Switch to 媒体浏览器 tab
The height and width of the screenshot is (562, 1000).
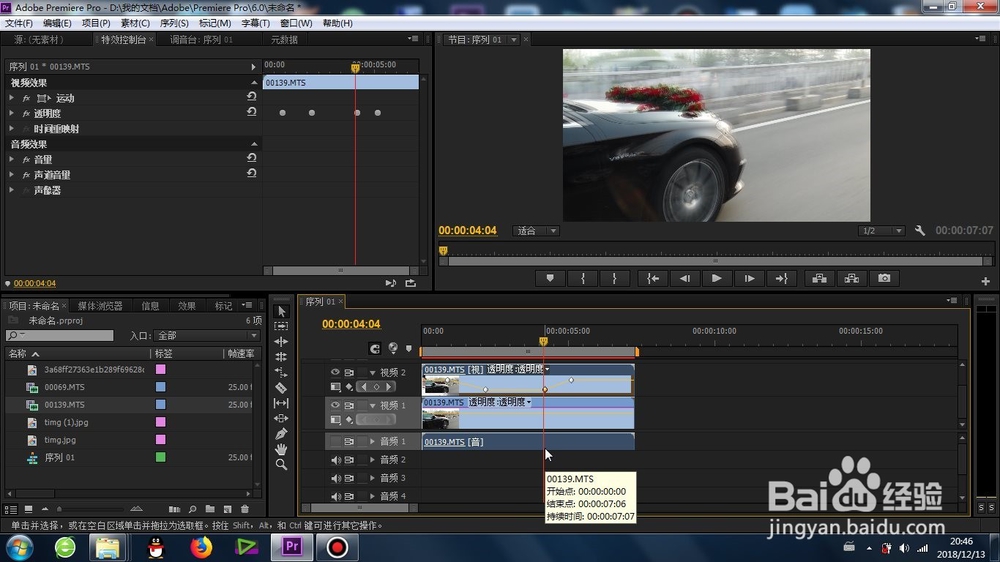pos(100,306)
